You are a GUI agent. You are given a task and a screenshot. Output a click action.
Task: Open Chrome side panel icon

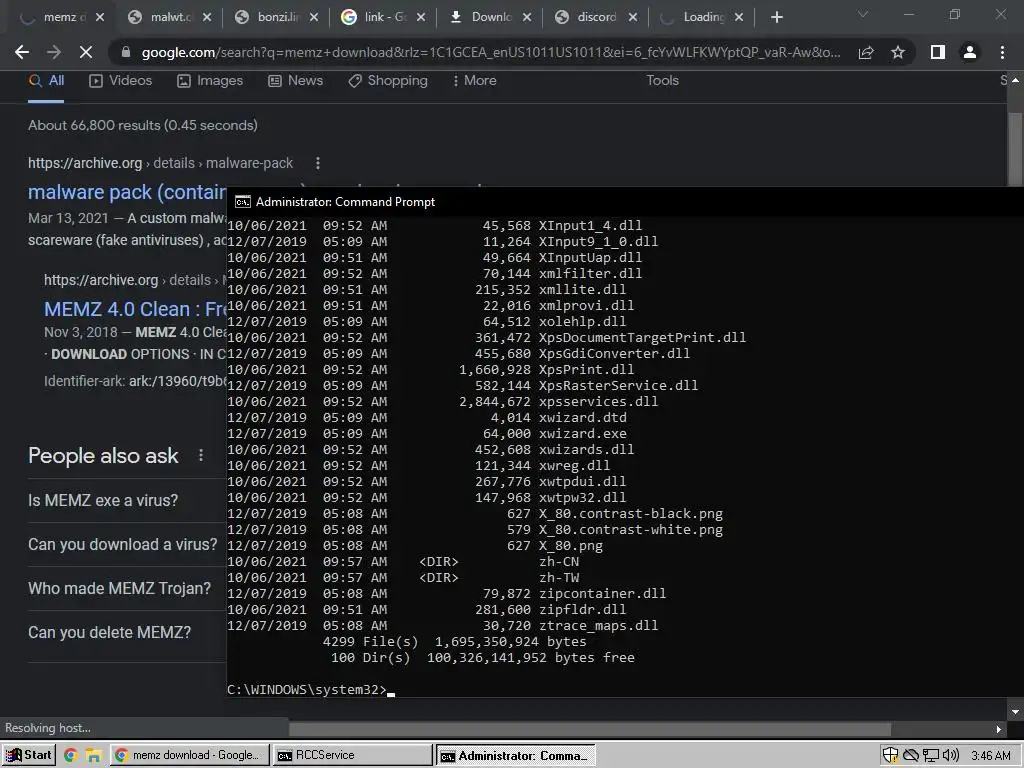pyautogui.click(x=938, y=52)
